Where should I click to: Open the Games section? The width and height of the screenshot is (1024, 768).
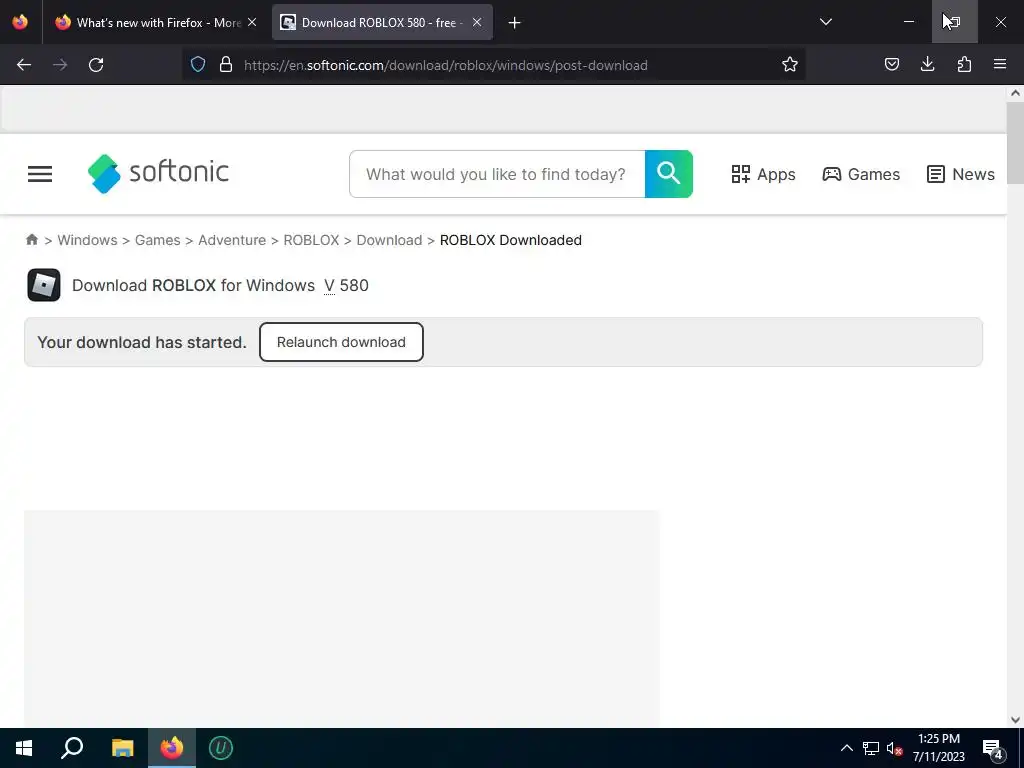pos(861,174)
